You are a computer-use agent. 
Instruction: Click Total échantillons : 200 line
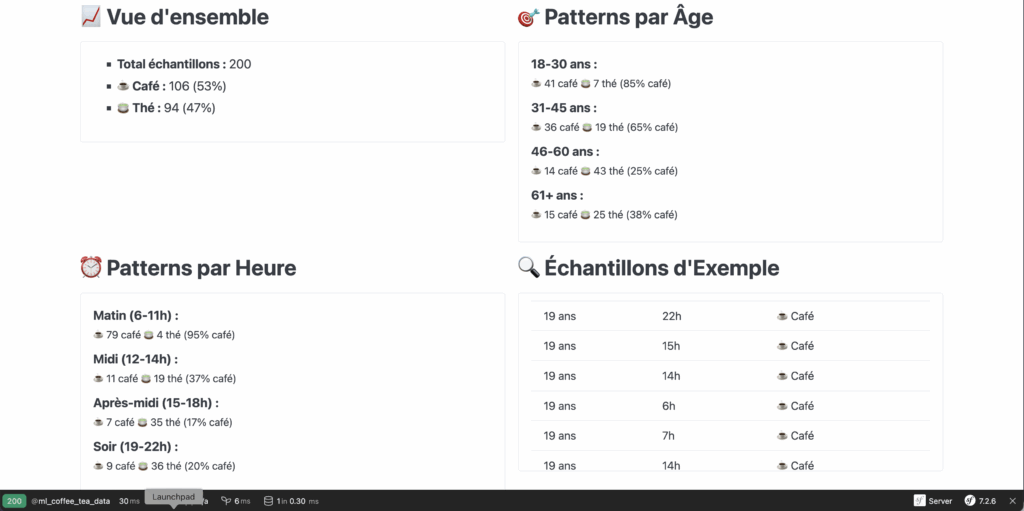[x=184, y=64]
